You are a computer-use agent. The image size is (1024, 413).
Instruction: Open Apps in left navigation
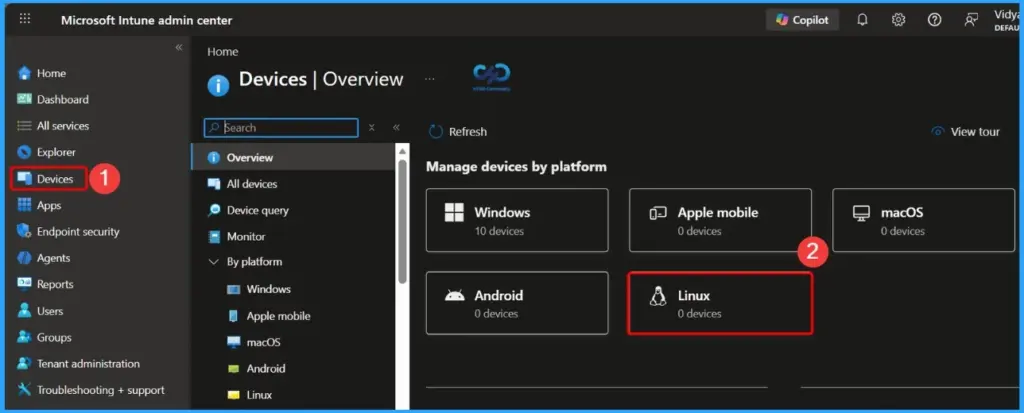(39, 205)
